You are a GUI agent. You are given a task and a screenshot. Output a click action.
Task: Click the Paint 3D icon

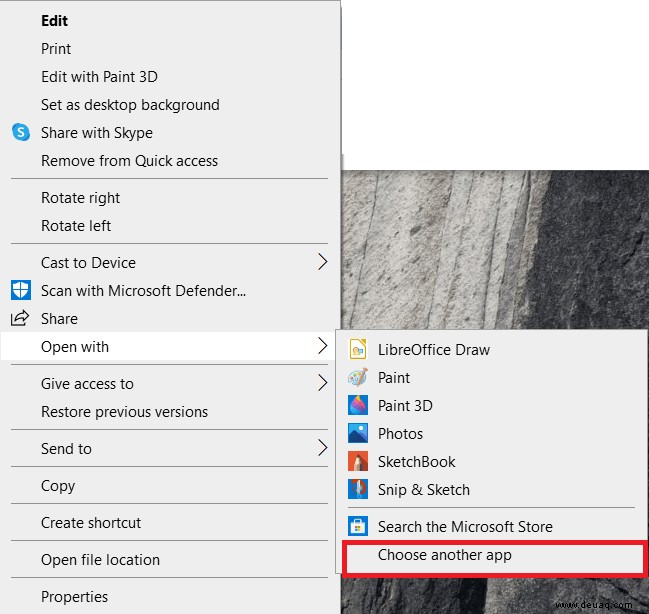pos(358,405)
